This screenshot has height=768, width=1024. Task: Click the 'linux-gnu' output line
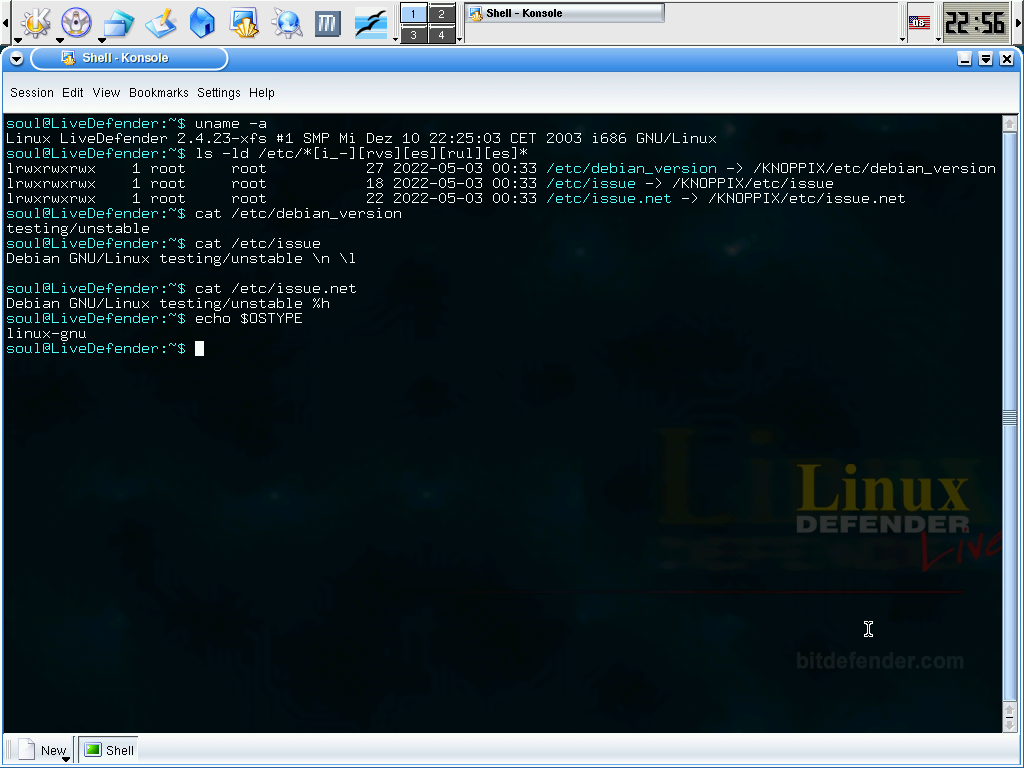tap(46, 334)
